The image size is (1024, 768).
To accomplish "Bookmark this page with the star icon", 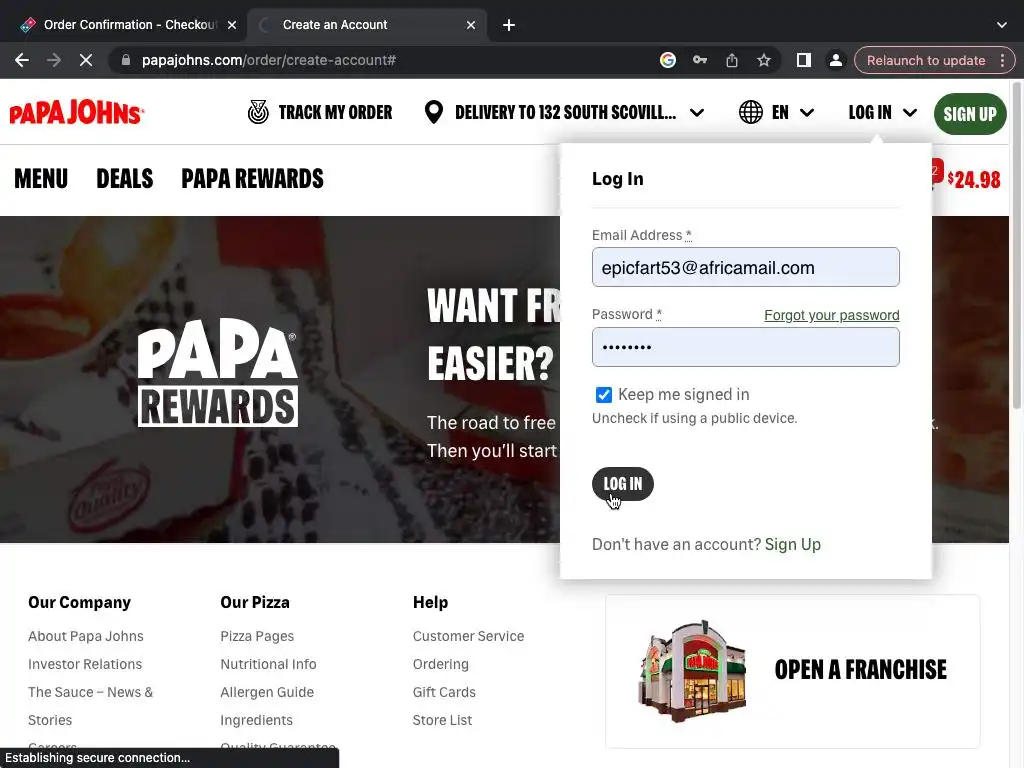I will (x=763, y=60).
